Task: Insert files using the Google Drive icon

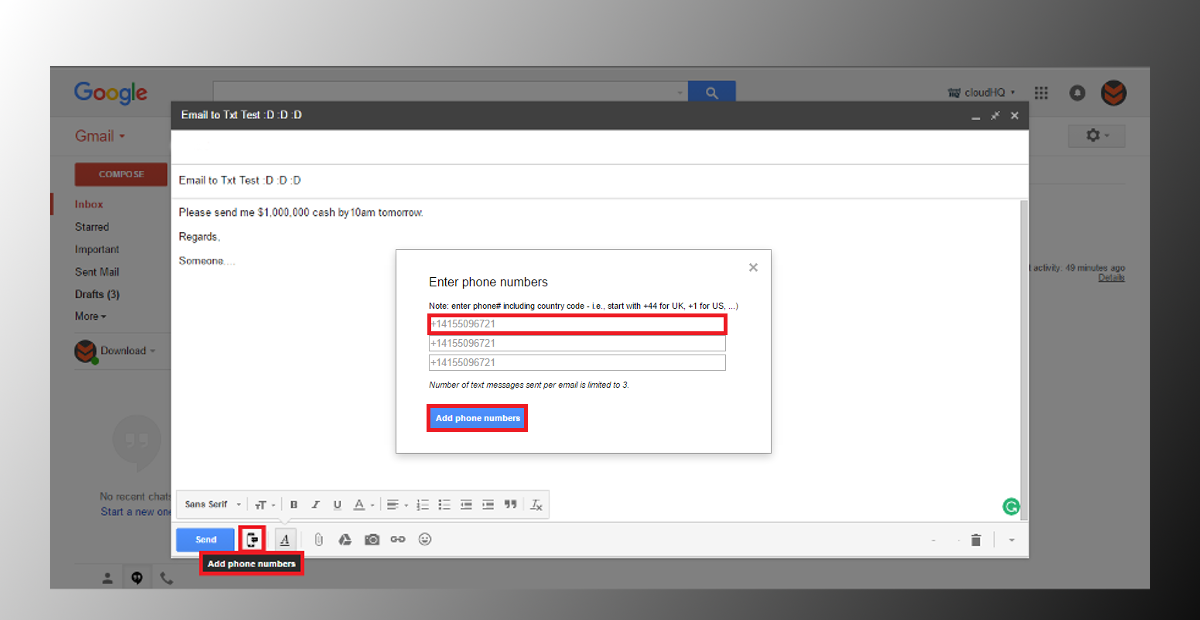Action: (345, 540)
